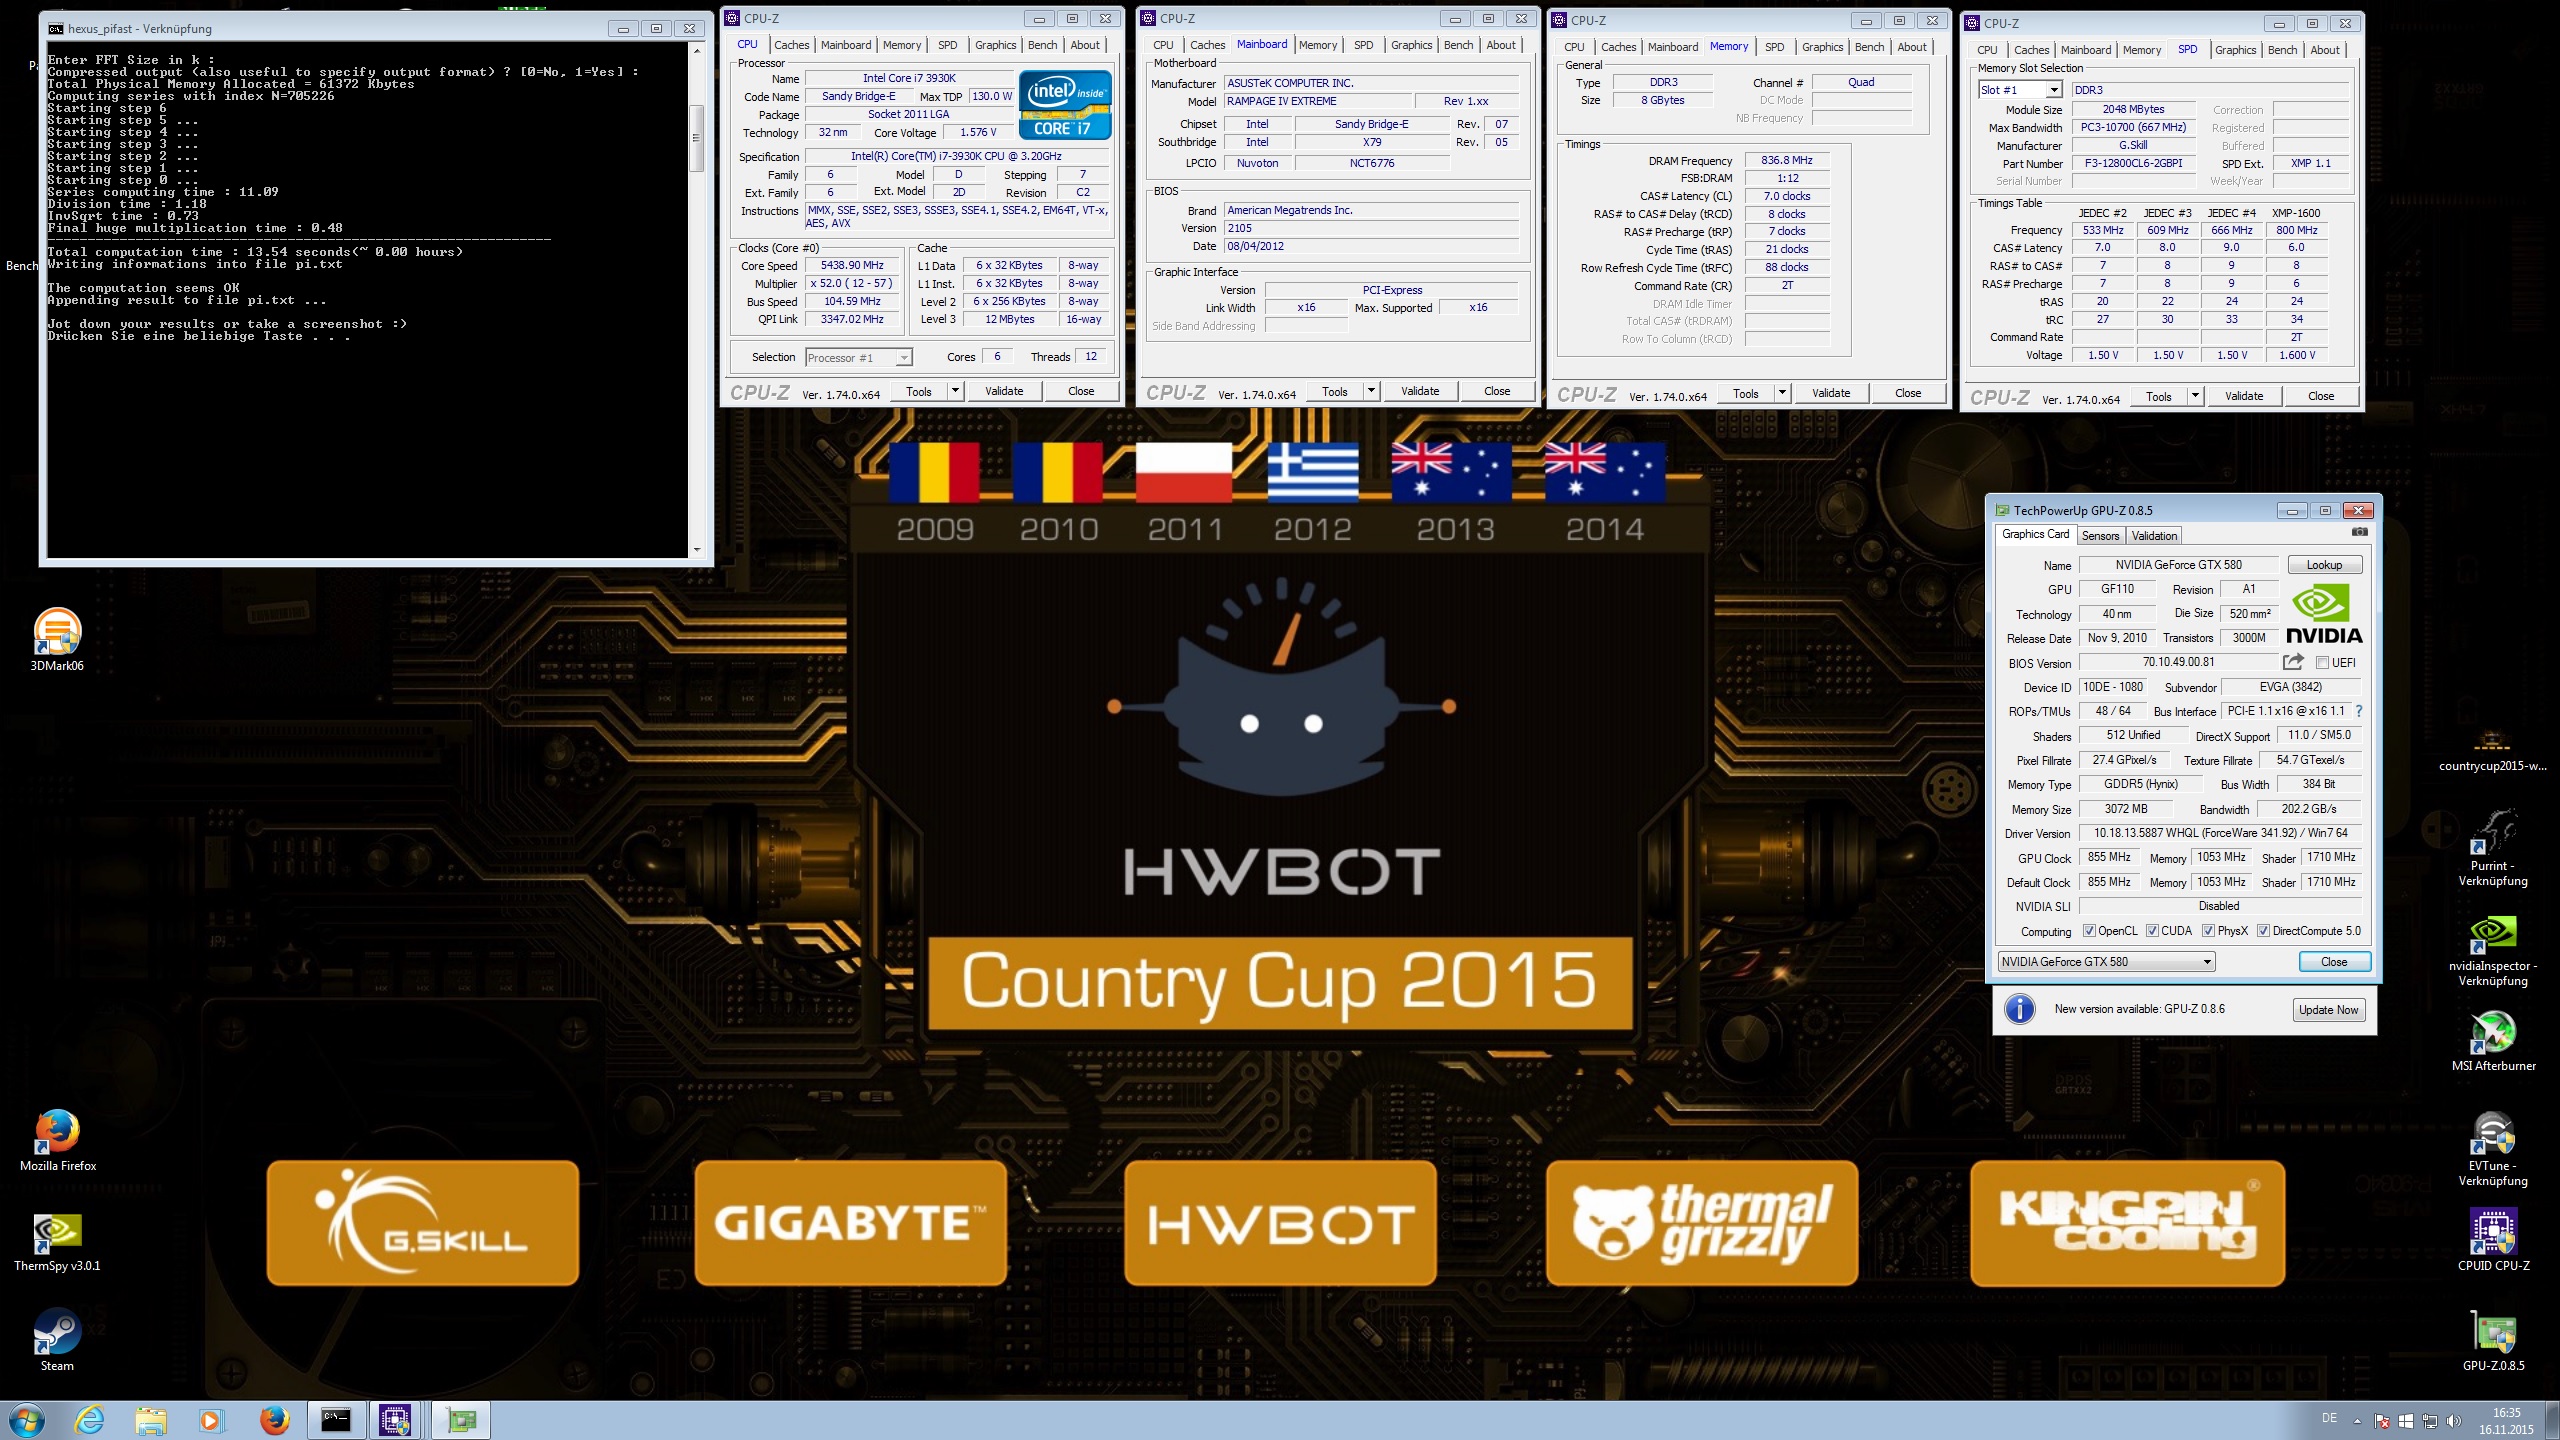Expand Tools arrow in the Mainboard tab window
This screenshot has width=2560, height=1440.
tap(1371, 391)
